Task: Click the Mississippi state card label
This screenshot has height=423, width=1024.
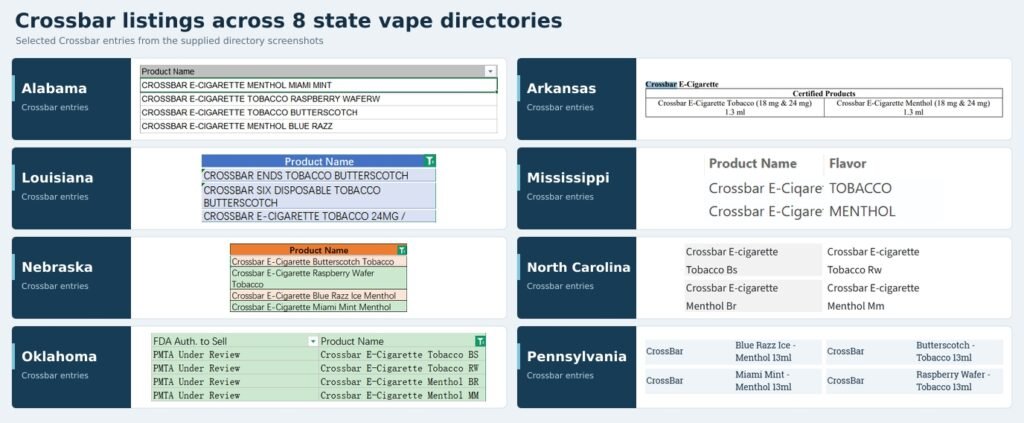Action: pos(568,178)
